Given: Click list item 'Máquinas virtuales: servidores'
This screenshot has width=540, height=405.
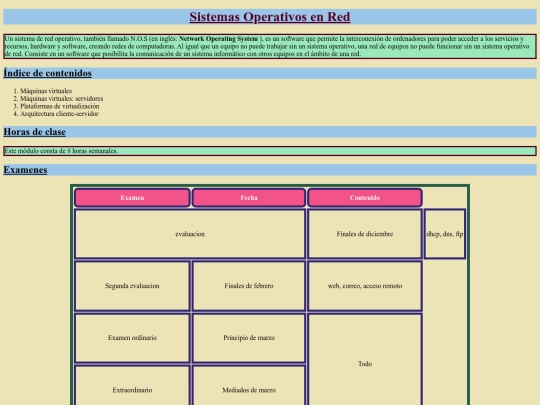Looking at the screenshot, I should [62, 98].
